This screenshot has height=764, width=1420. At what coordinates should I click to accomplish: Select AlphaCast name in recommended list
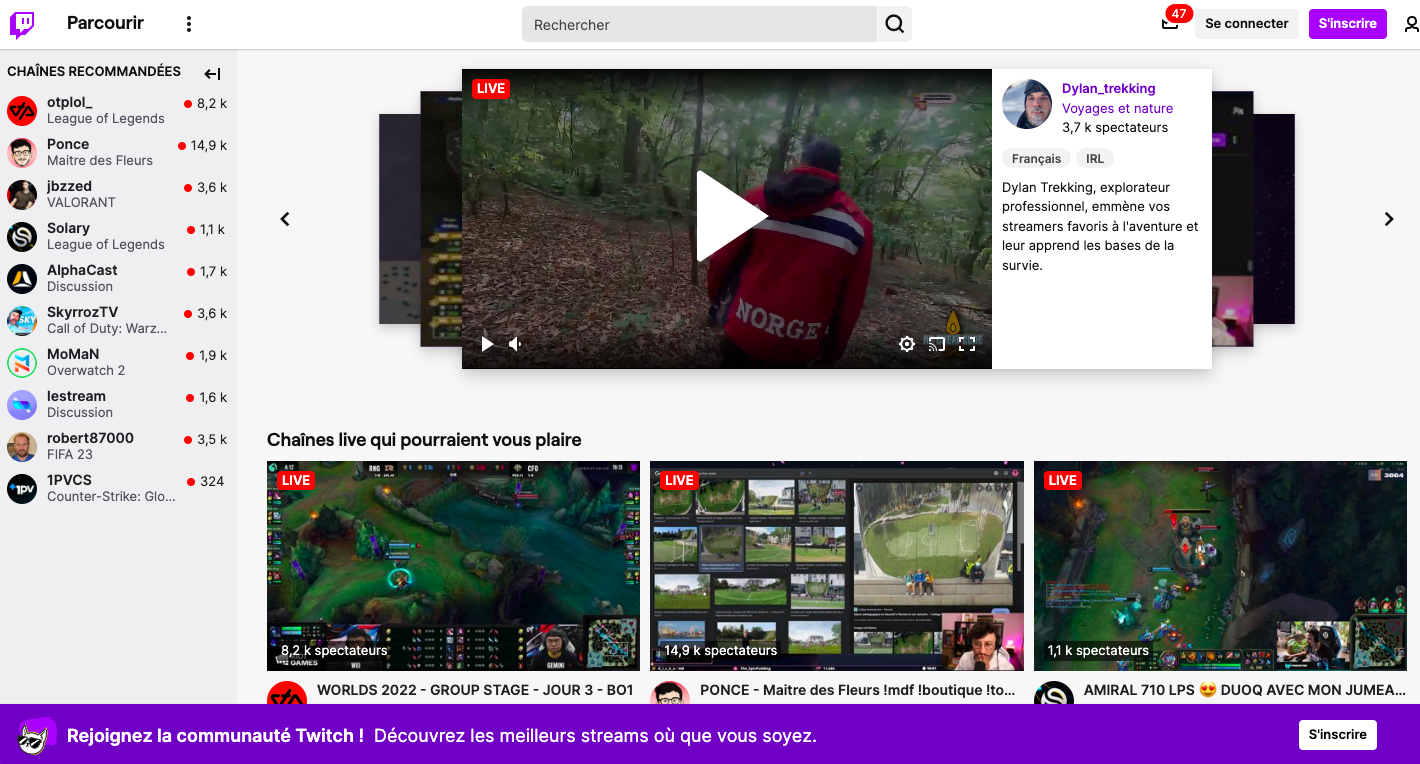coord(82,270)
